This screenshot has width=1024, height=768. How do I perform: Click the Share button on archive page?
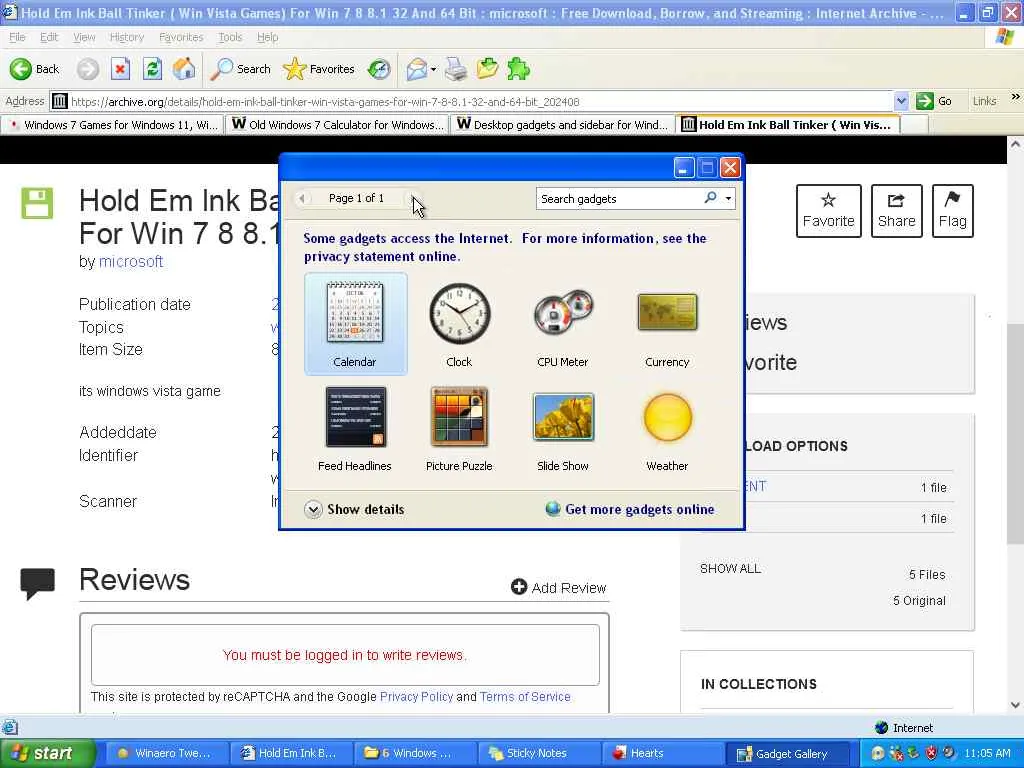tap(897, 211)
